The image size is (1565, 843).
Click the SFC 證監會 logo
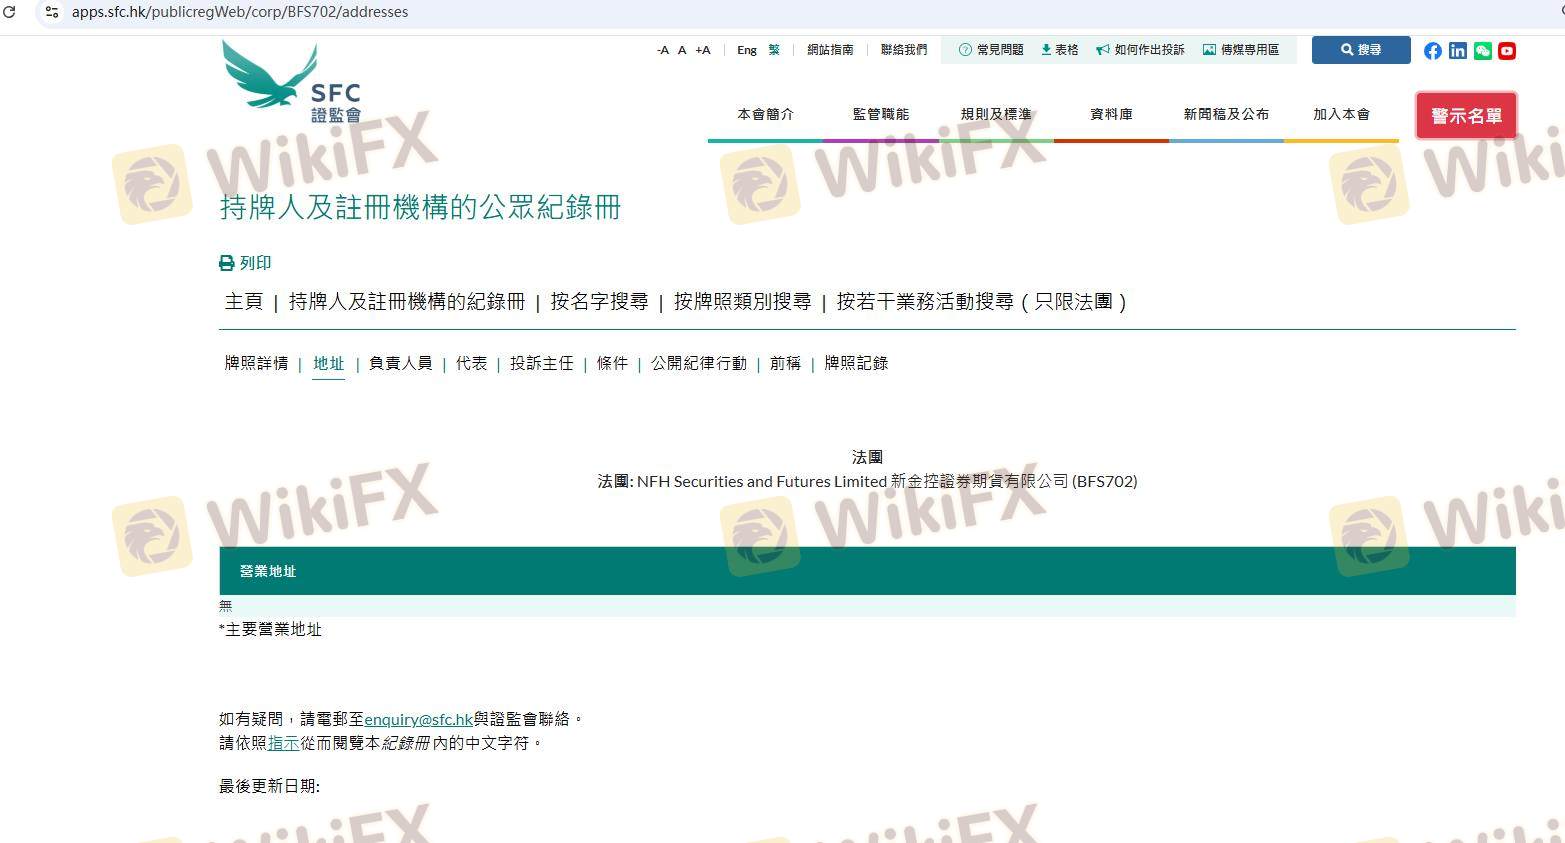[290, 82]
